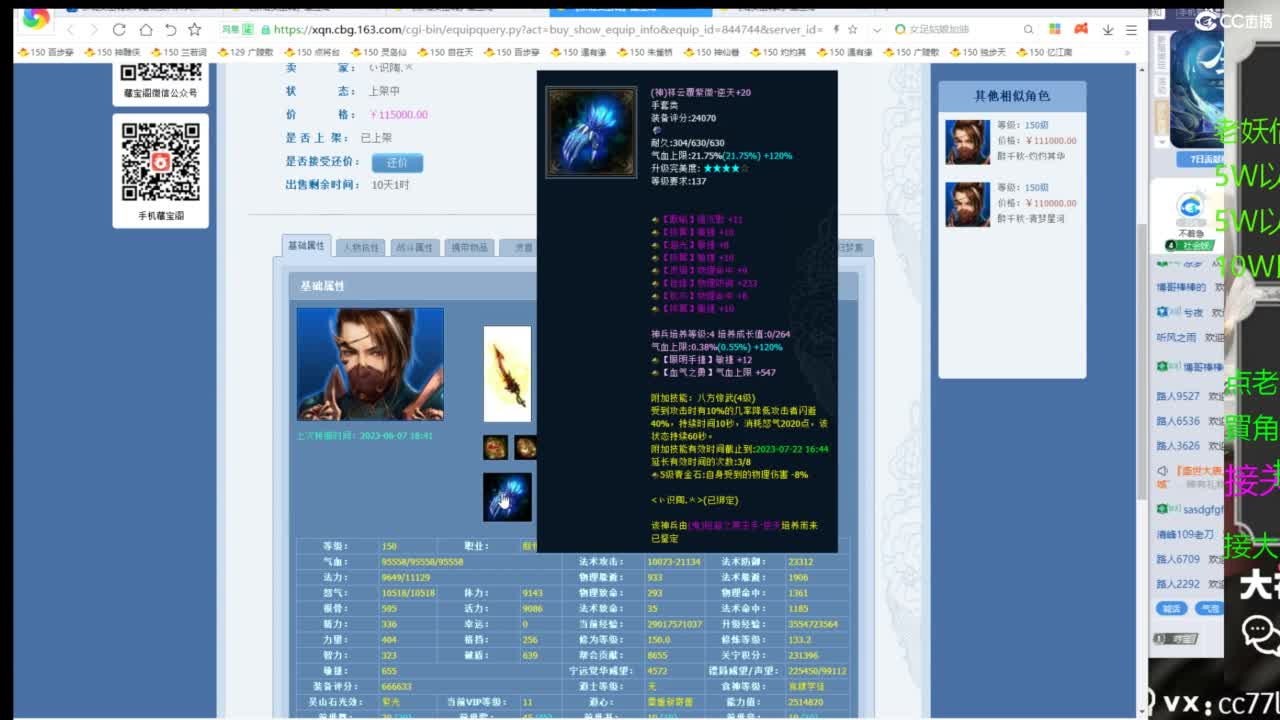
Task: Select the 基础属性 tab
Action: click(x=307, y=246)
